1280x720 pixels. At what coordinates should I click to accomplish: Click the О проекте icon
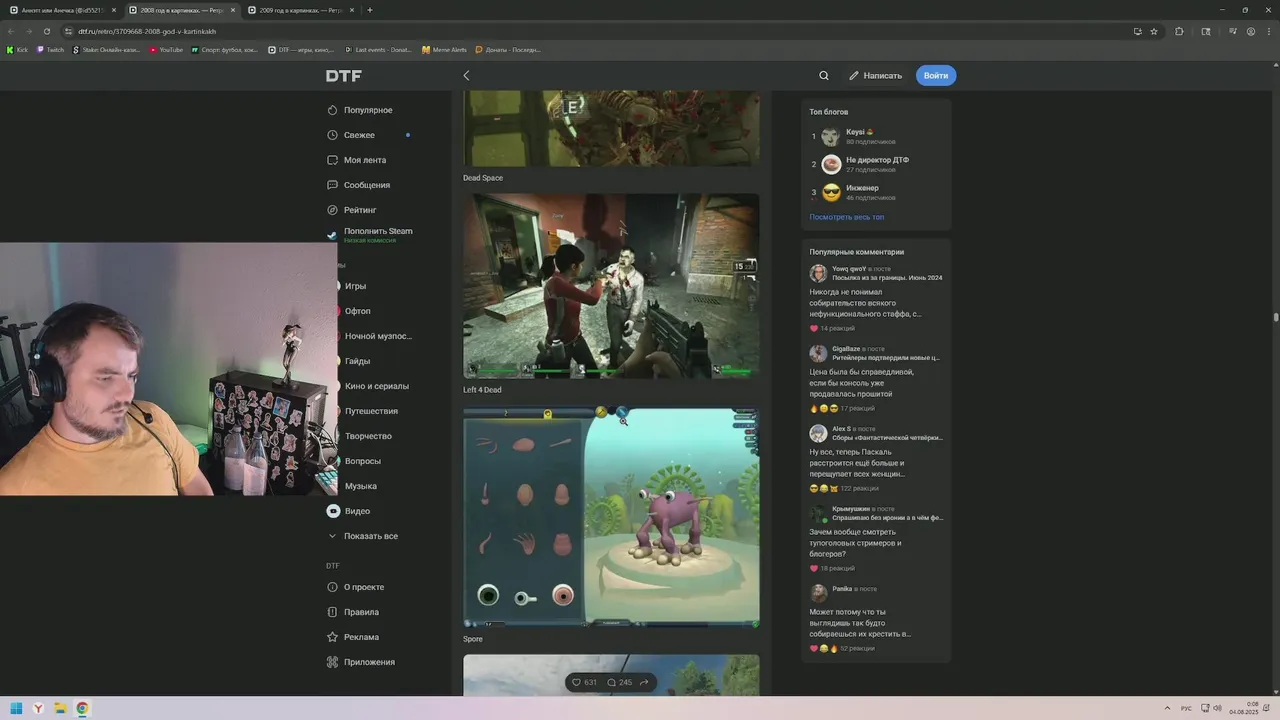[x=333, y=587]
